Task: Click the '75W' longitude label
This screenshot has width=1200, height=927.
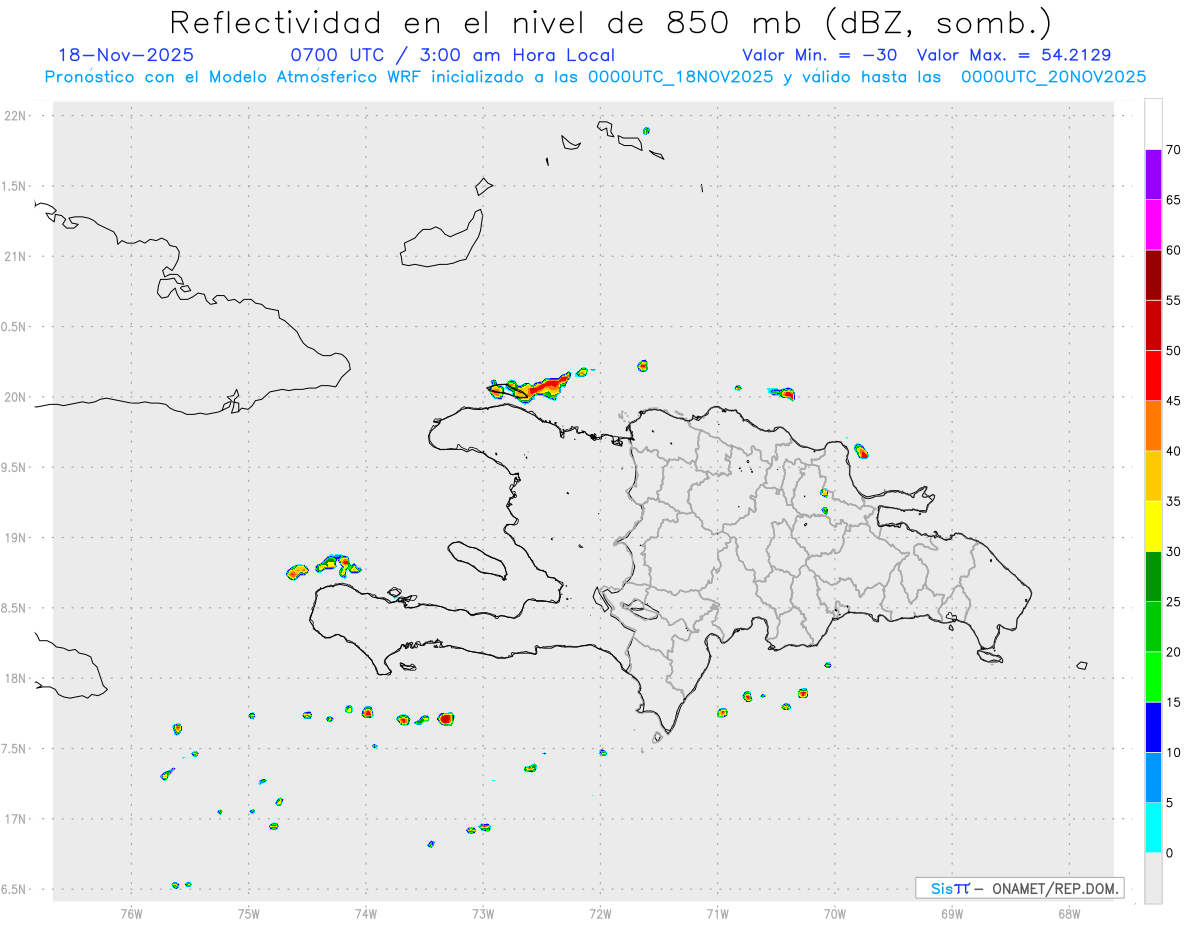Action: pos(249,913)
